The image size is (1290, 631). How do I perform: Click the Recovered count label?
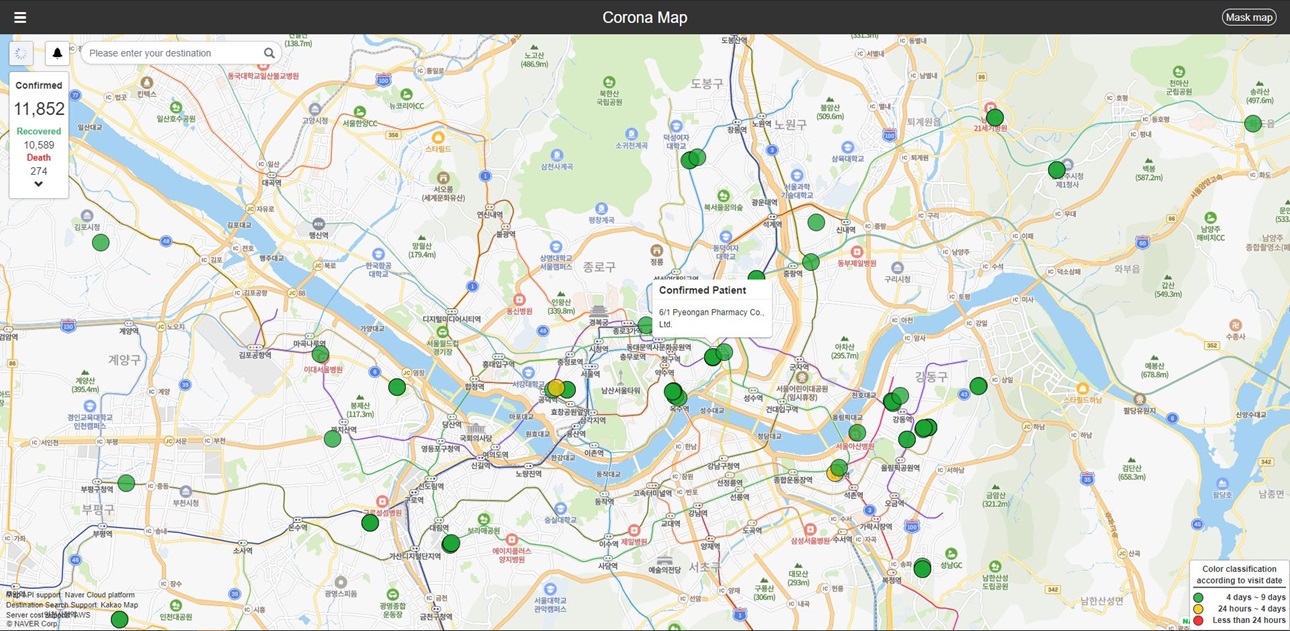38,131
